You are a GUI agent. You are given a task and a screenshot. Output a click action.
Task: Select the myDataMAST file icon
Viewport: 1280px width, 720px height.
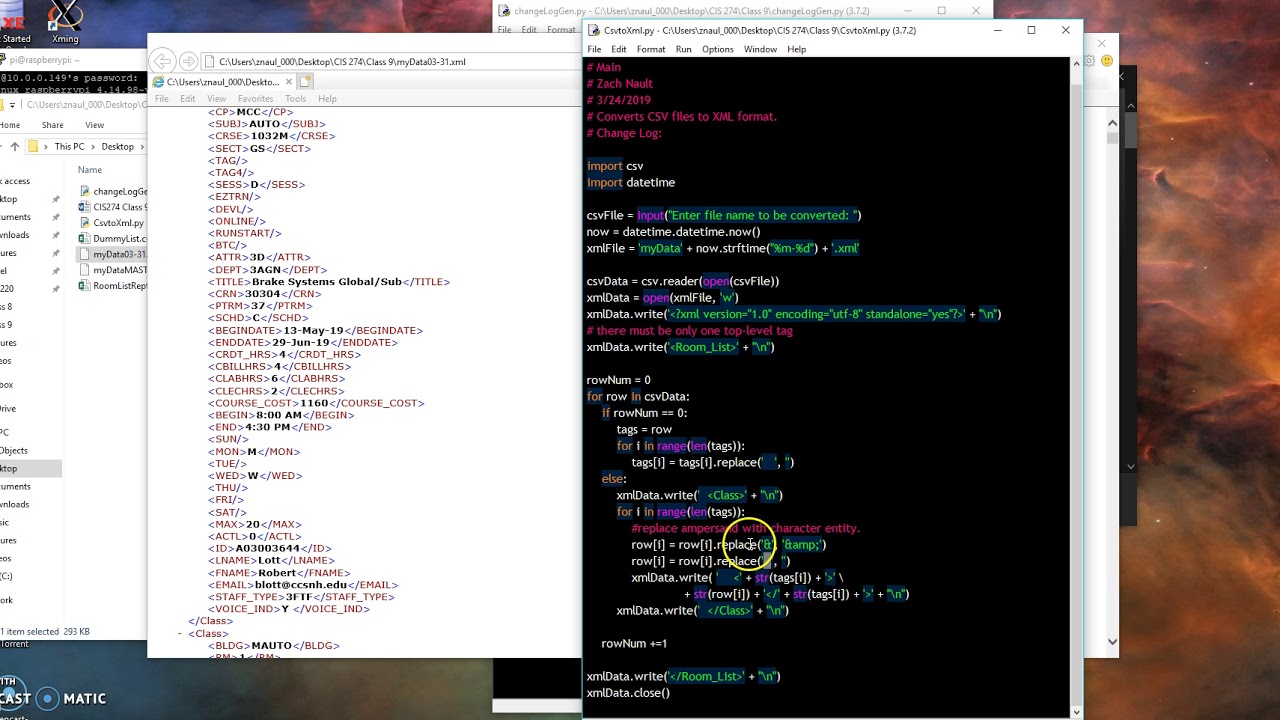(x=85, y=270)
